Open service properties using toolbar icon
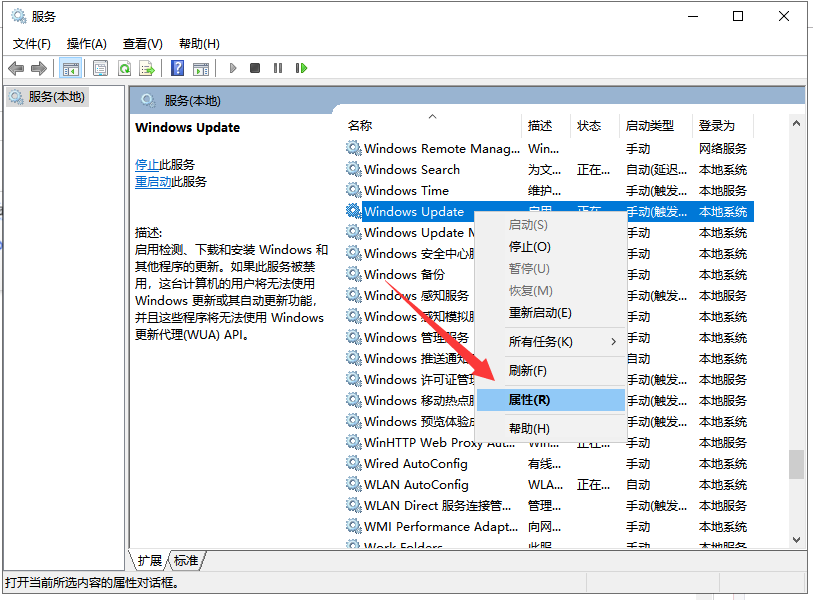The height and width of the screenshot is (600, 813). (x=100, y=67)
